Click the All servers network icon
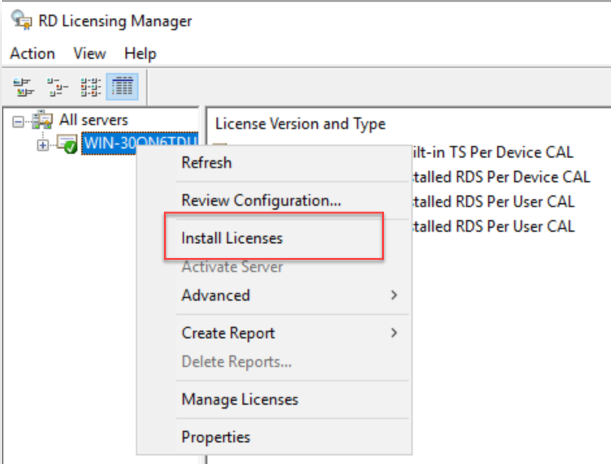Screen dimensions: 611x464 pos(42,121)
